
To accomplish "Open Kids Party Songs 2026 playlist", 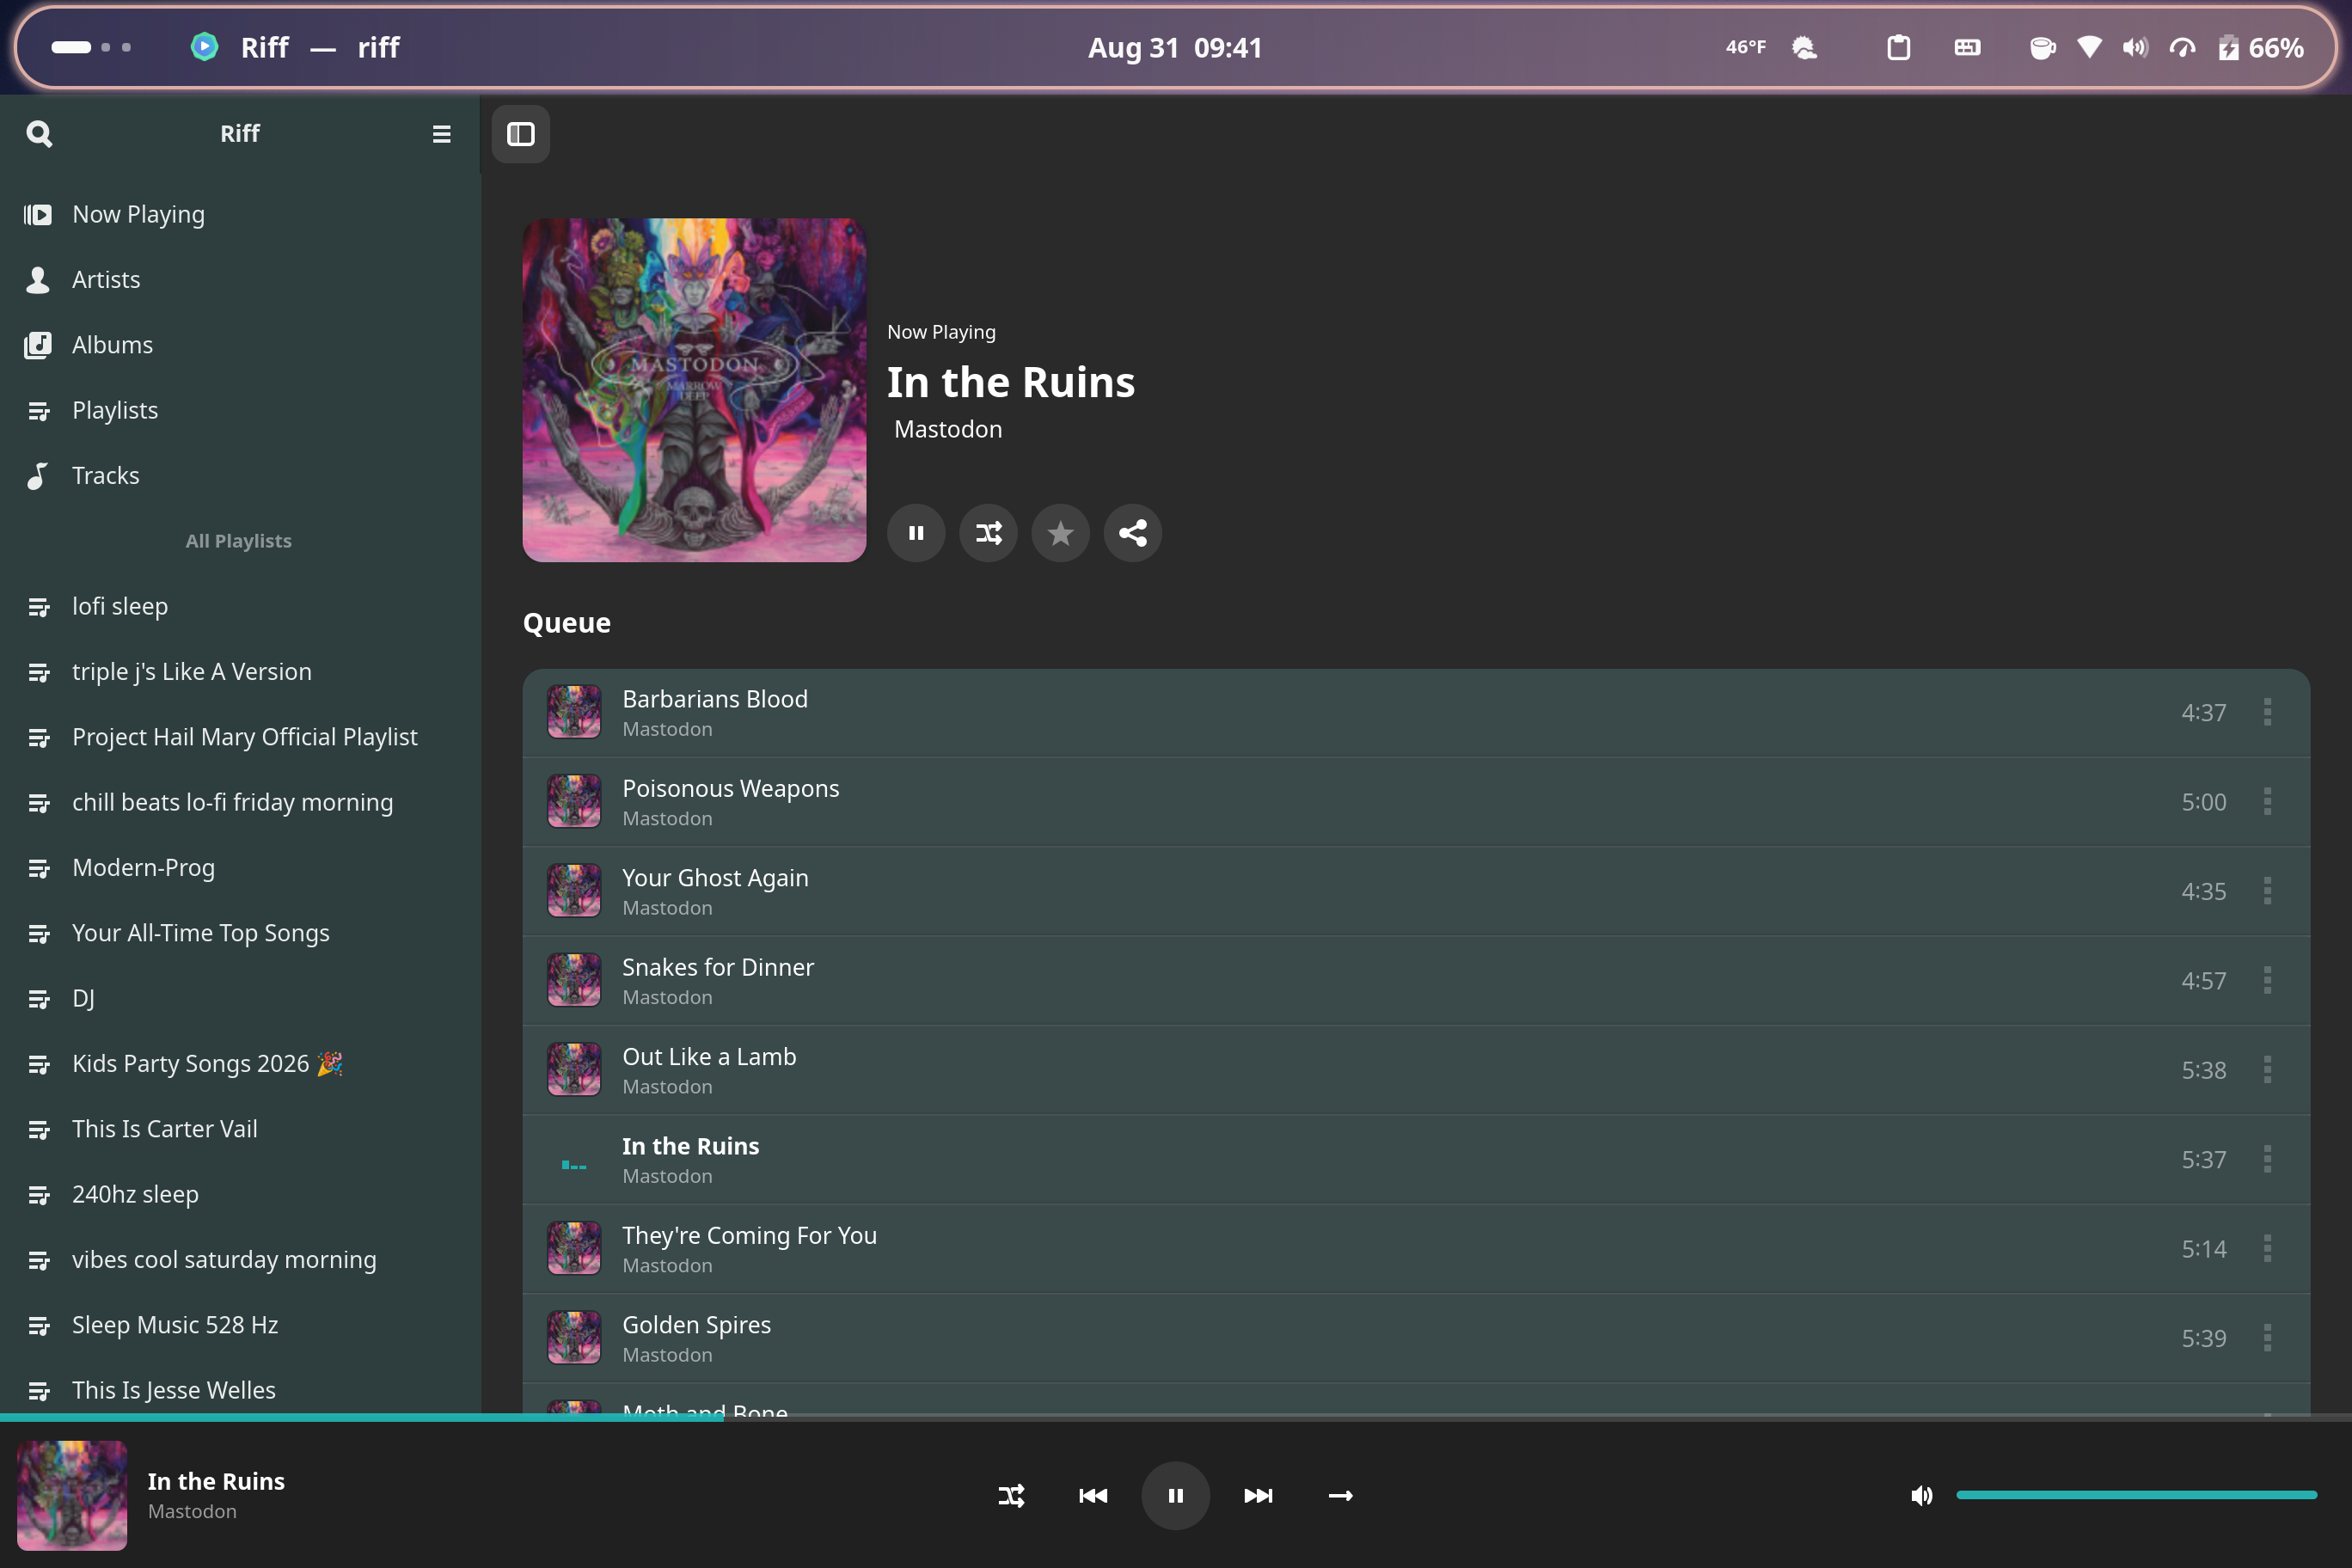I will pos(240,1063).
